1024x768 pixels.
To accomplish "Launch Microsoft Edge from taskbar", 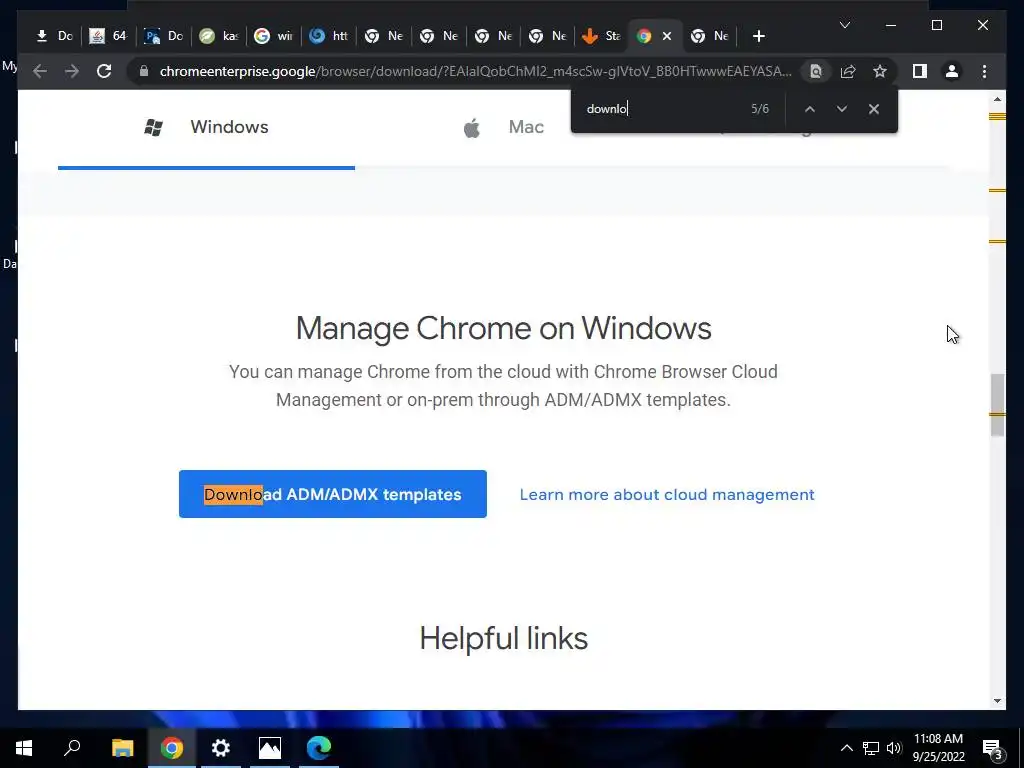I will click(319, 748).
